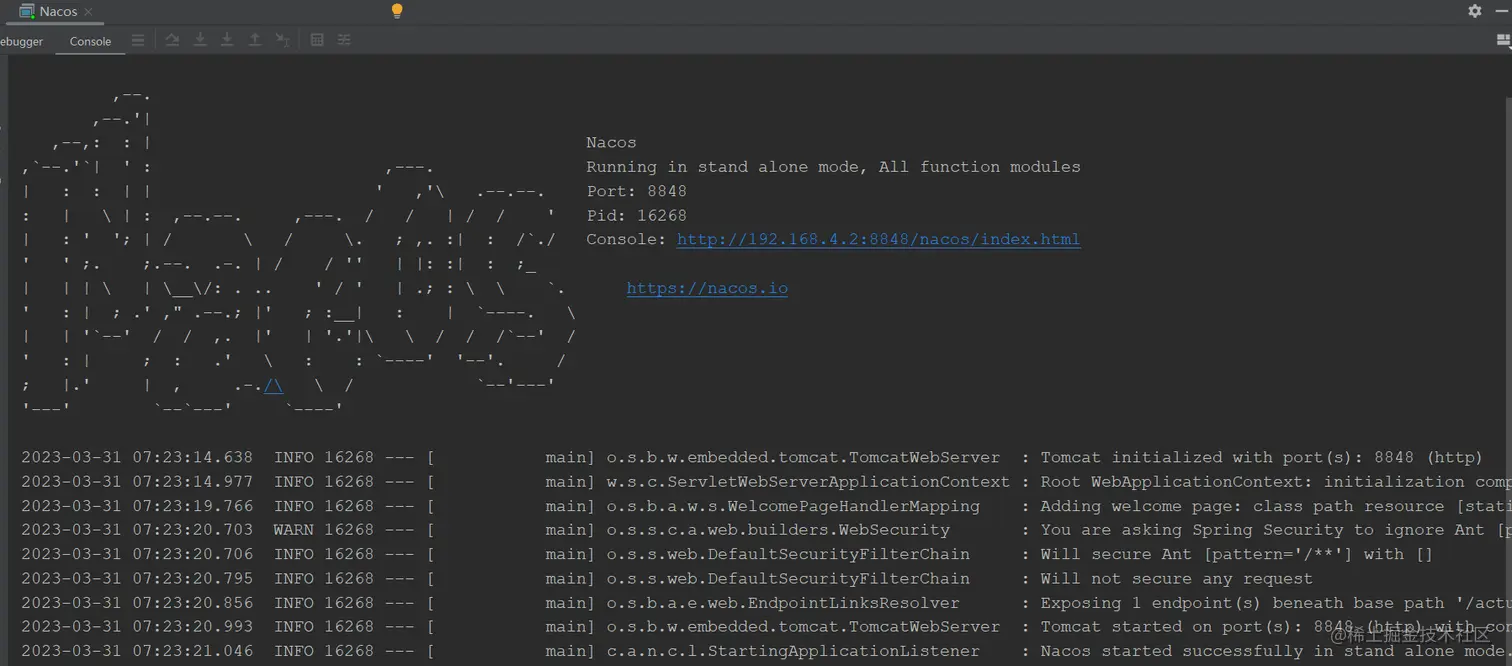This screenshot has width=1512, height=666.
Task: Click 'Will not secure any request' message
Action: click(1176, 579)
